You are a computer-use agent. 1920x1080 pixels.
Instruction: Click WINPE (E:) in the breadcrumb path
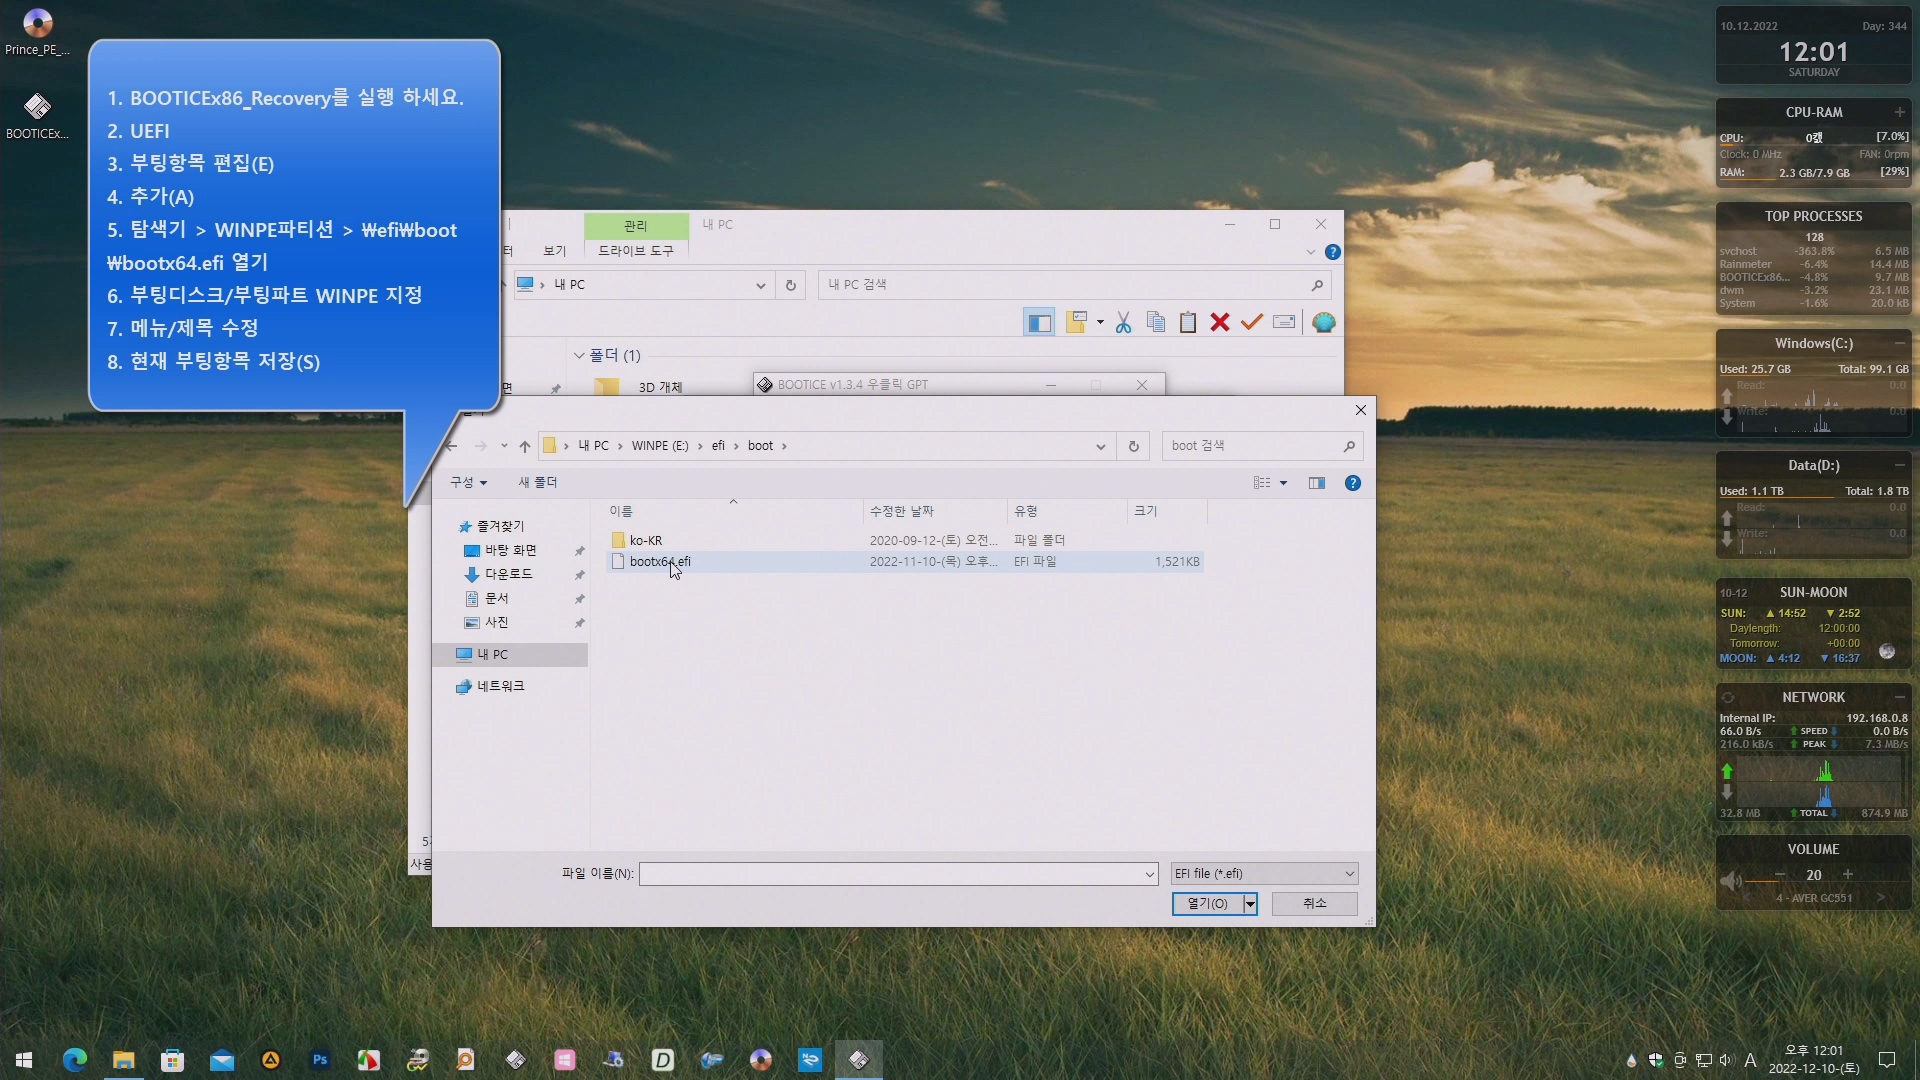[x=659, y=446]
